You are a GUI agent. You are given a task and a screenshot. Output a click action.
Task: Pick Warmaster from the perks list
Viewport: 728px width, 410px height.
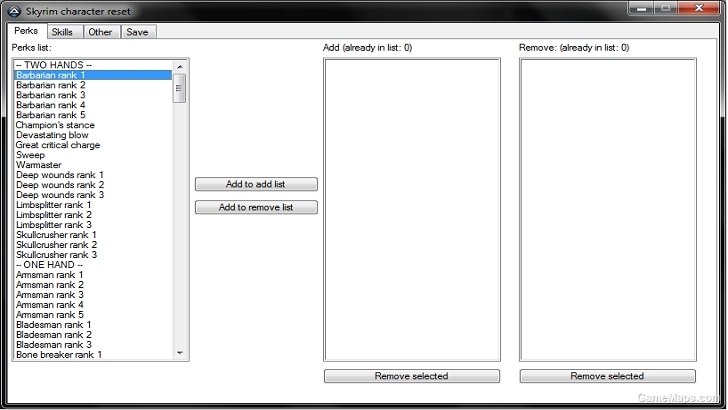click(x=39, y=165)
